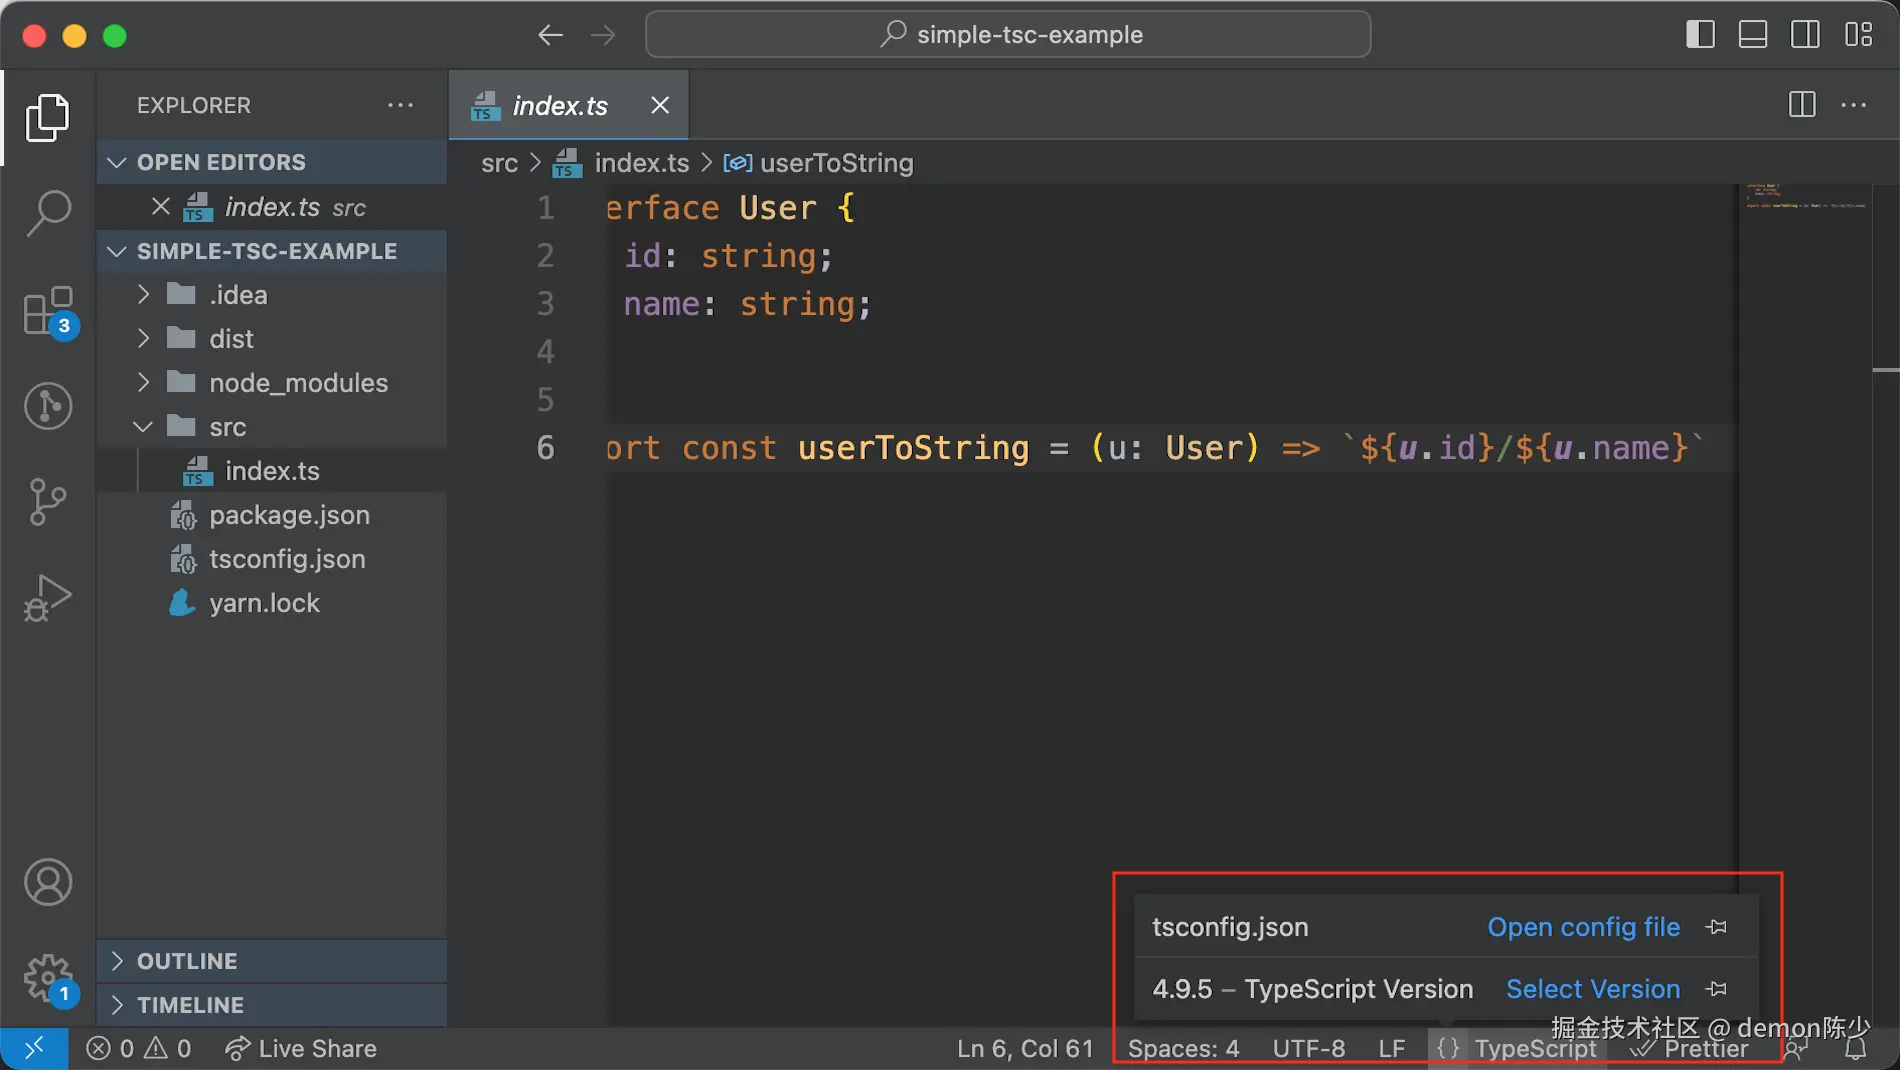Click the Open config file link
Image resolution: width=1900 pixels, height=1070 pixels.
click(1583, 926)
